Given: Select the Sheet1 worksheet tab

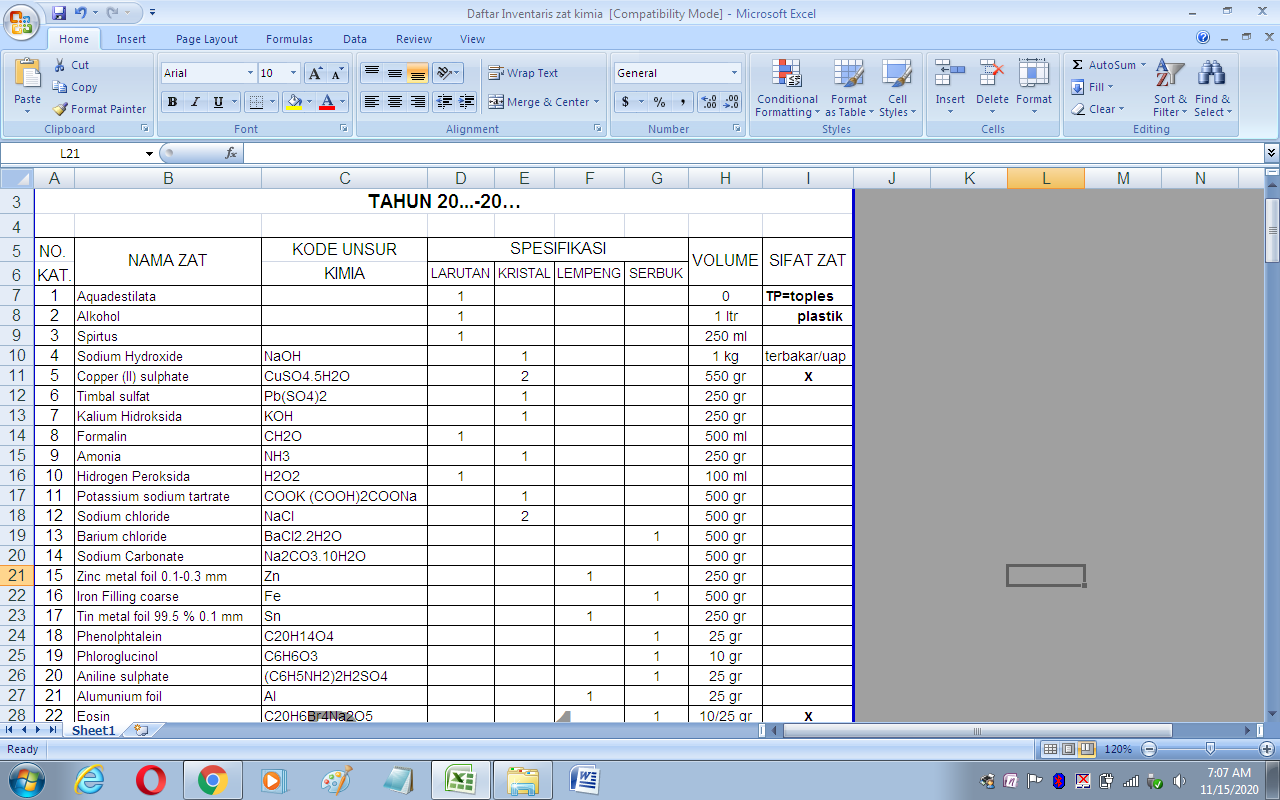Looking at the screenshot, I should click(93, 731).
